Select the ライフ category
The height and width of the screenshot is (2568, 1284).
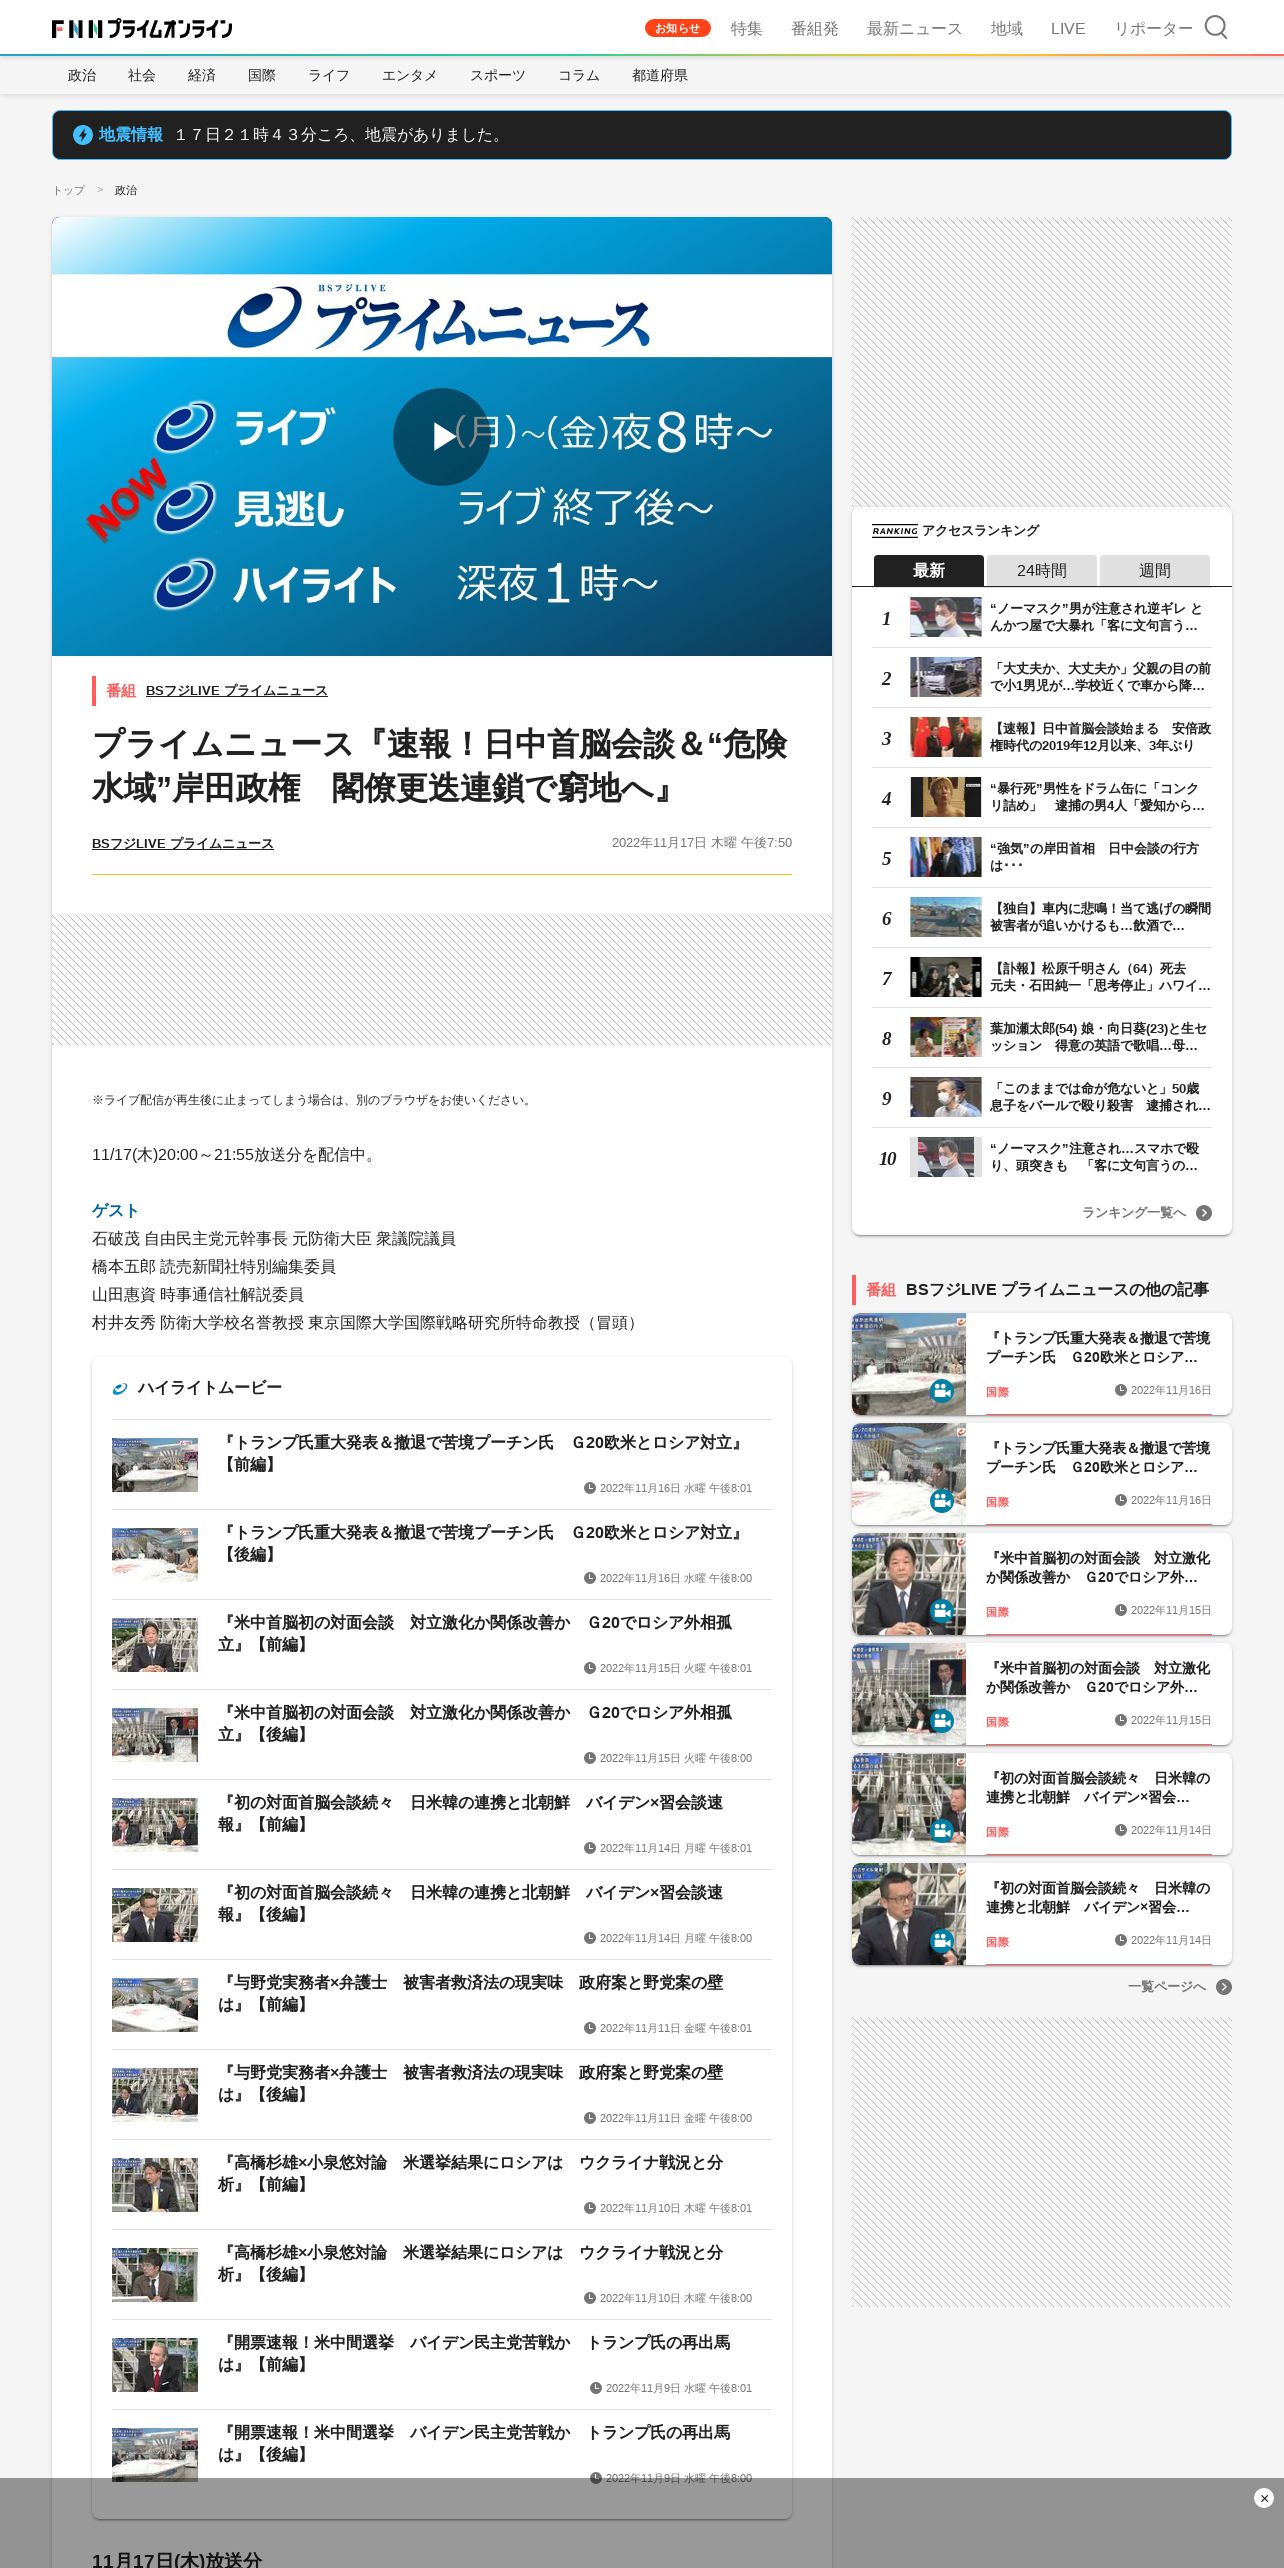point(329,75)
